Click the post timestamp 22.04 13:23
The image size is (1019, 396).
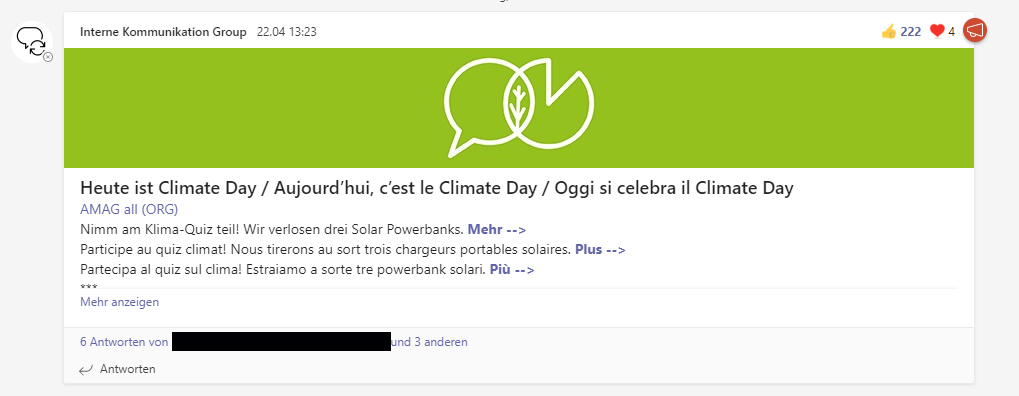click(x=287, y=31)
